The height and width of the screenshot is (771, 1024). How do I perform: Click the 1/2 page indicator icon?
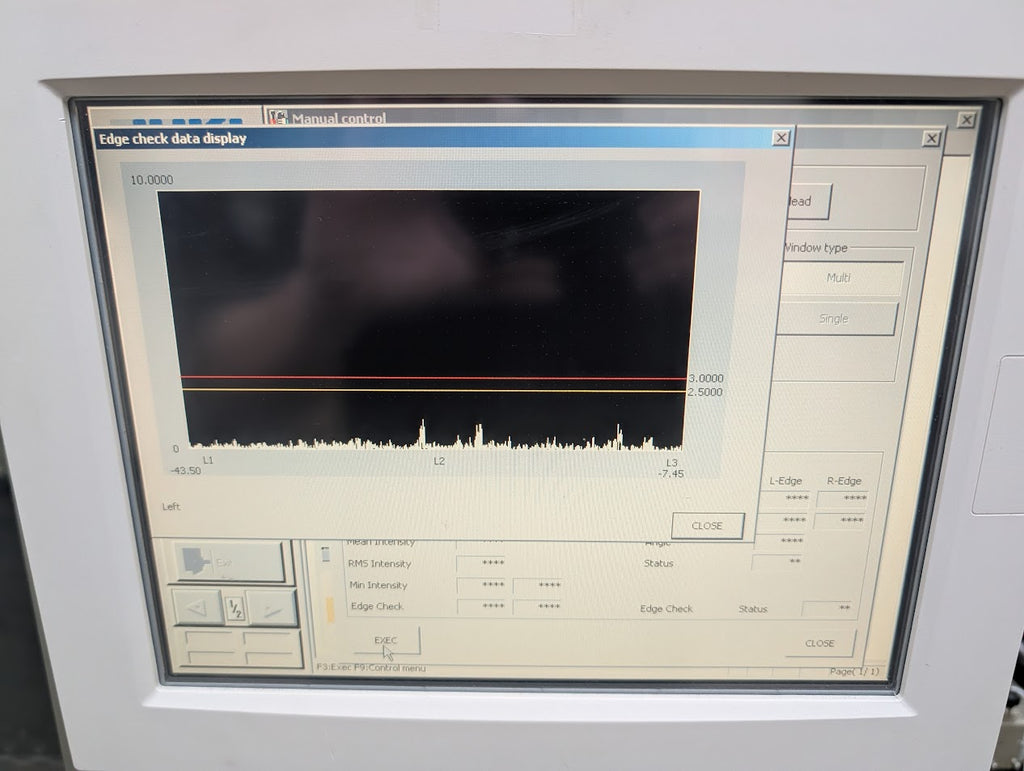click(235, 608)
